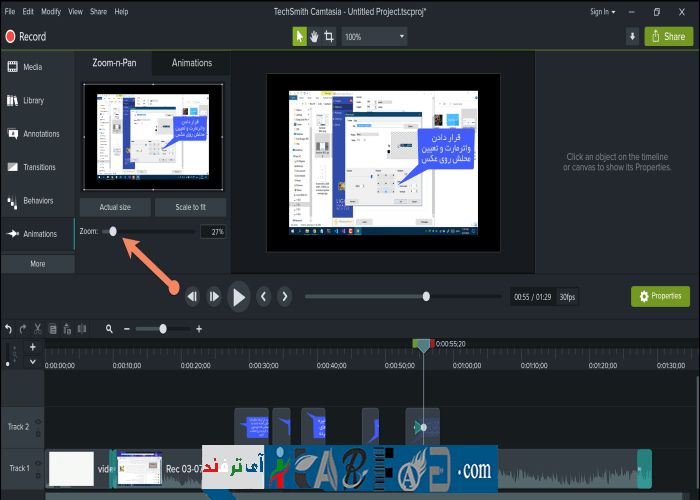Image resolution: width=700 pixels, height=500 pixels.
Task: Split the clip with the Split icon
Action: click(83, 329)
